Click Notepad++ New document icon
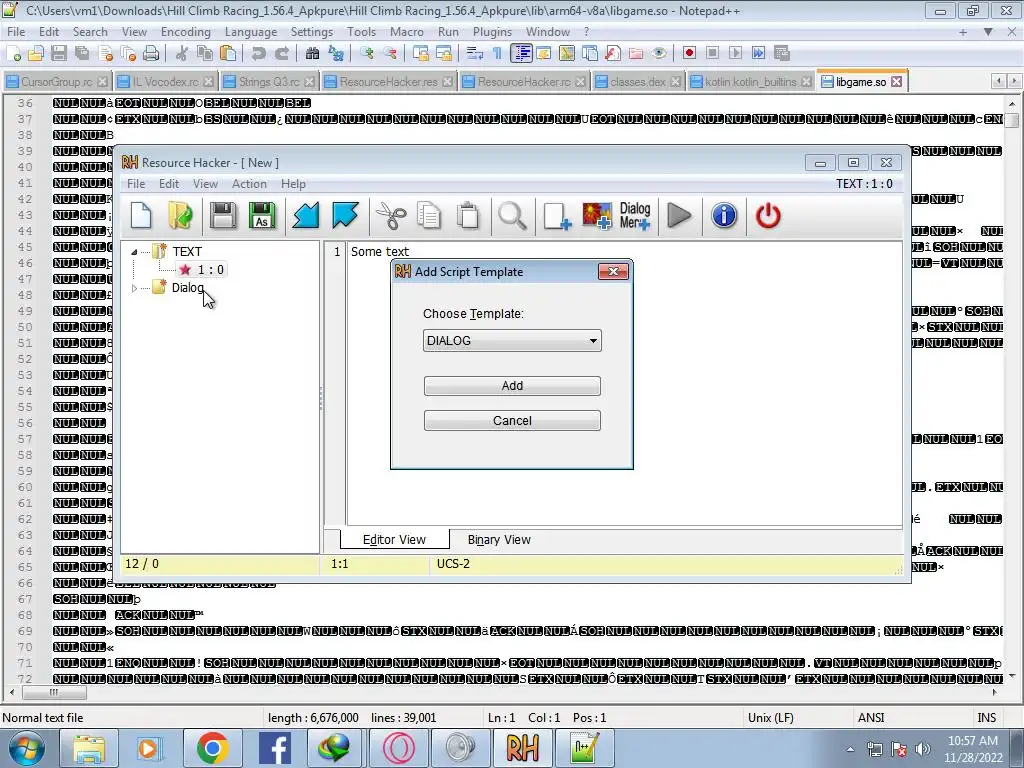Viewport: 1024px width, 768px height. click(14, 54)
